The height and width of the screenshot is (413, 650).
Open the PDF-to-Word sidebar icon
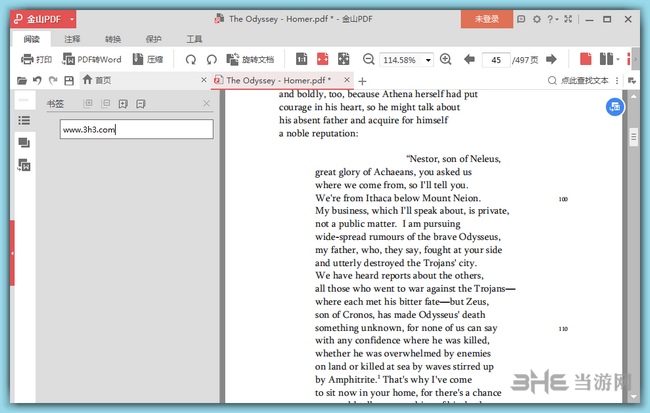(x=24, y=165)
